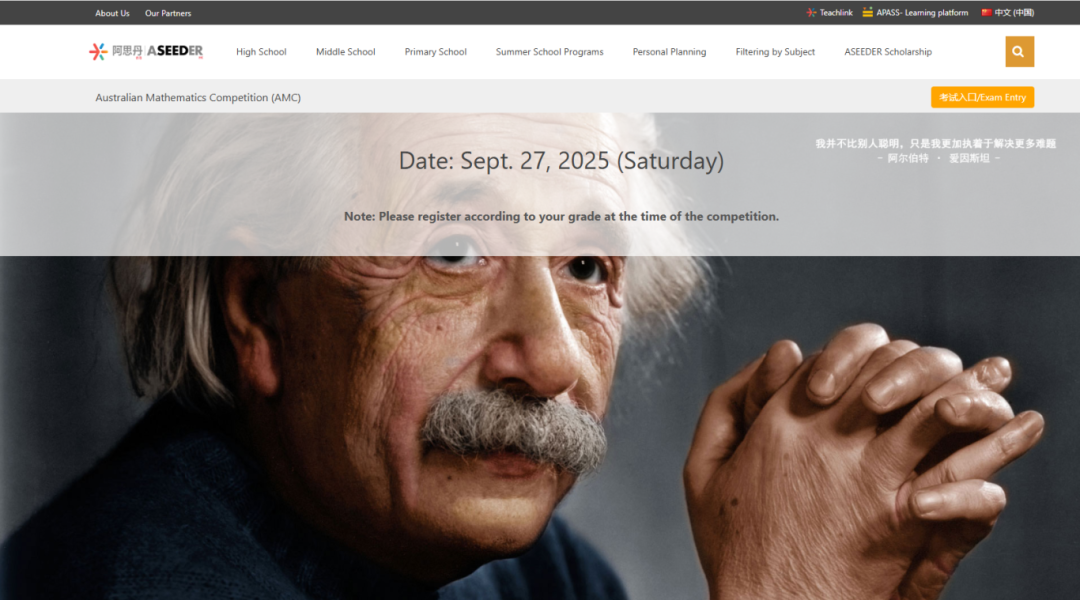This screenshot has width=1080, height=600.
Task: Click the Teachlink star icon
Action: 811,13
